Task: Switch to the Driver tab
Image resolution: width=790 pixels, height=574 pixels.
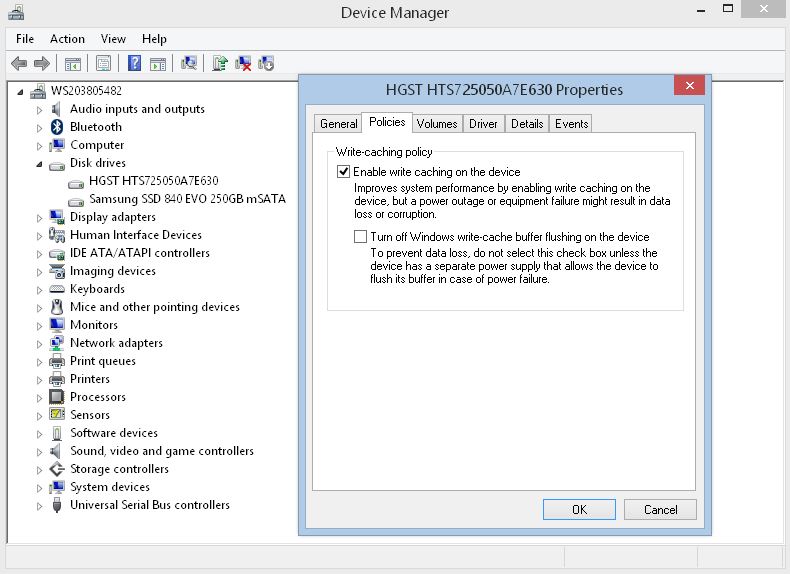Action: [x=483, y=123]
